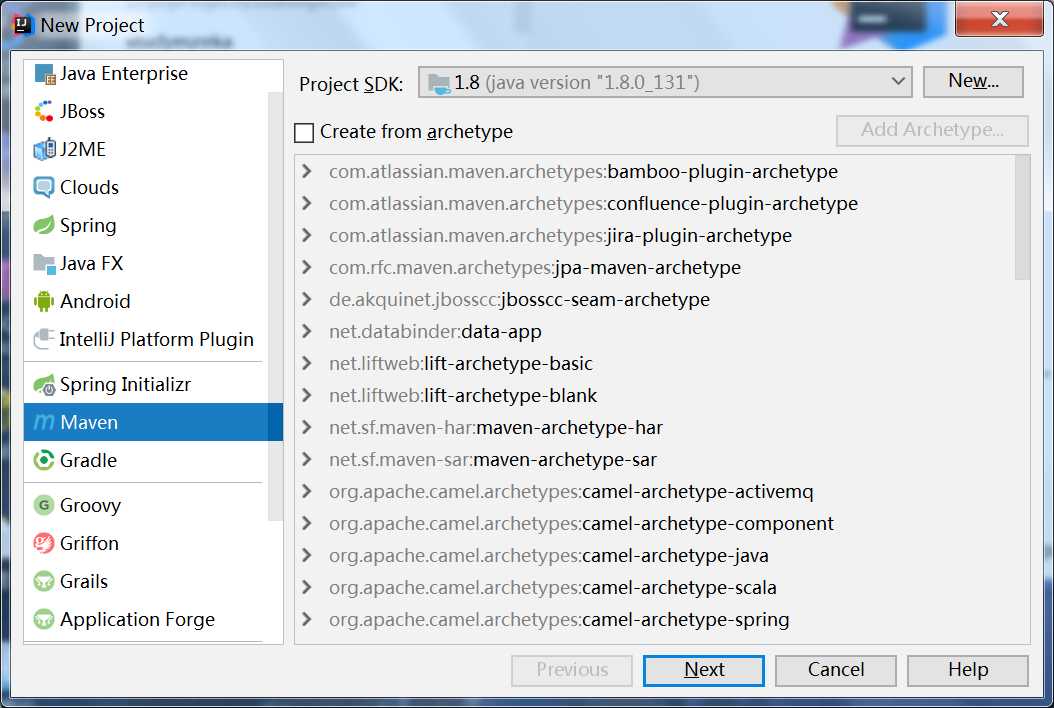Viewport: 1054px width, 708px height.
Task: Expand confluence-plugin-archetype node
Action: pyautogui.click(x=307, y=203)
